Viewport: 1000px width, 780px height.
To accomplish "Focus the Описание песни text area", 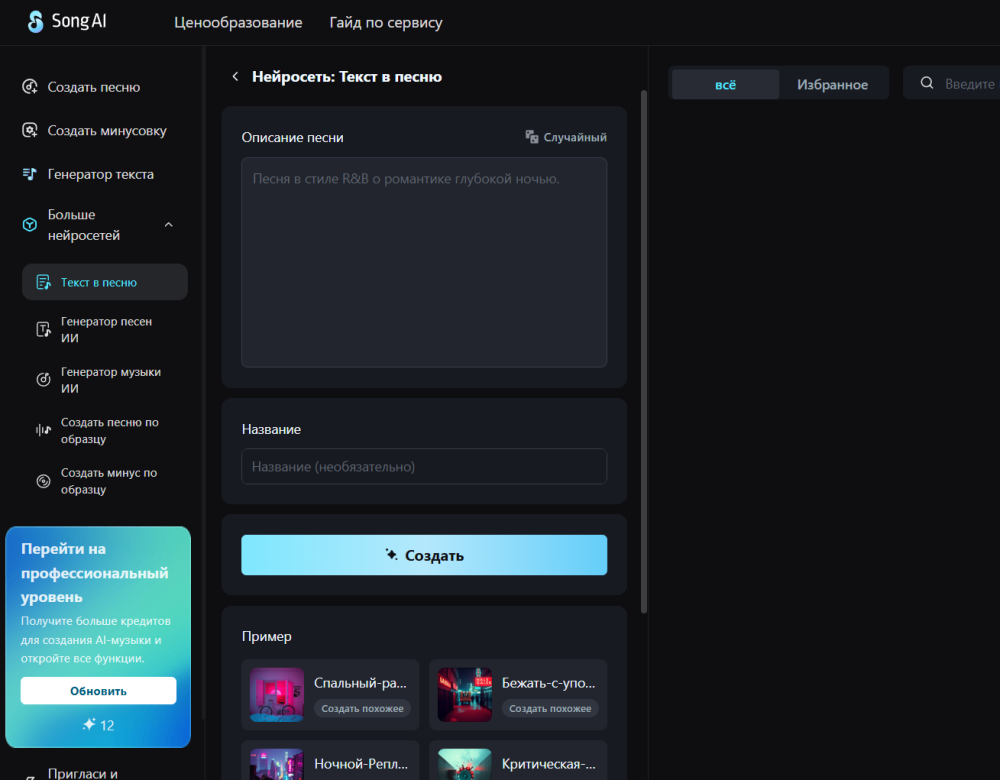I will click(424, 262).
